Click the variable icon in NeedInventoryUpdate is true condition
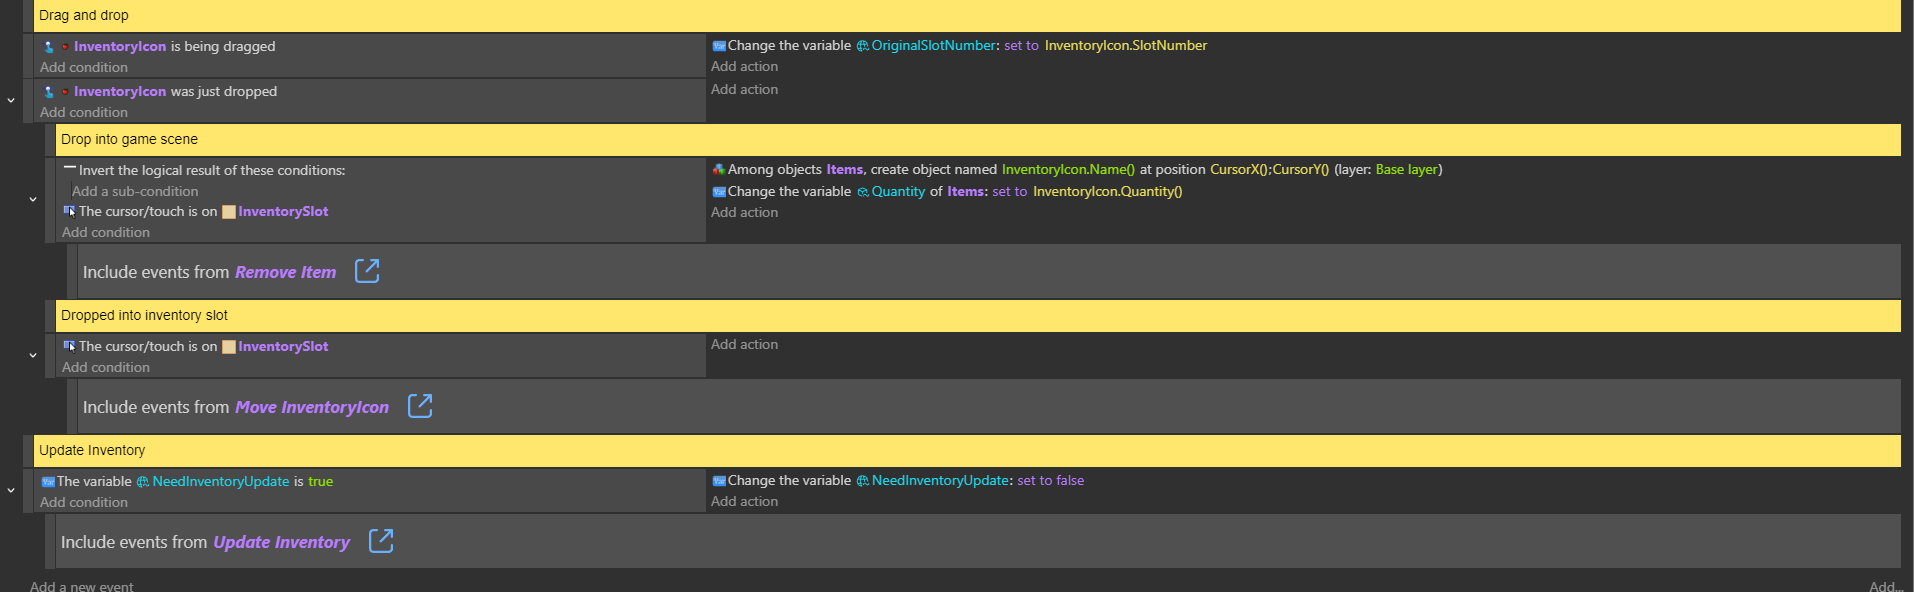Image resolution: width=1914 pixels, height=592 pixels. pyautogui.click(x=47, y=482)
